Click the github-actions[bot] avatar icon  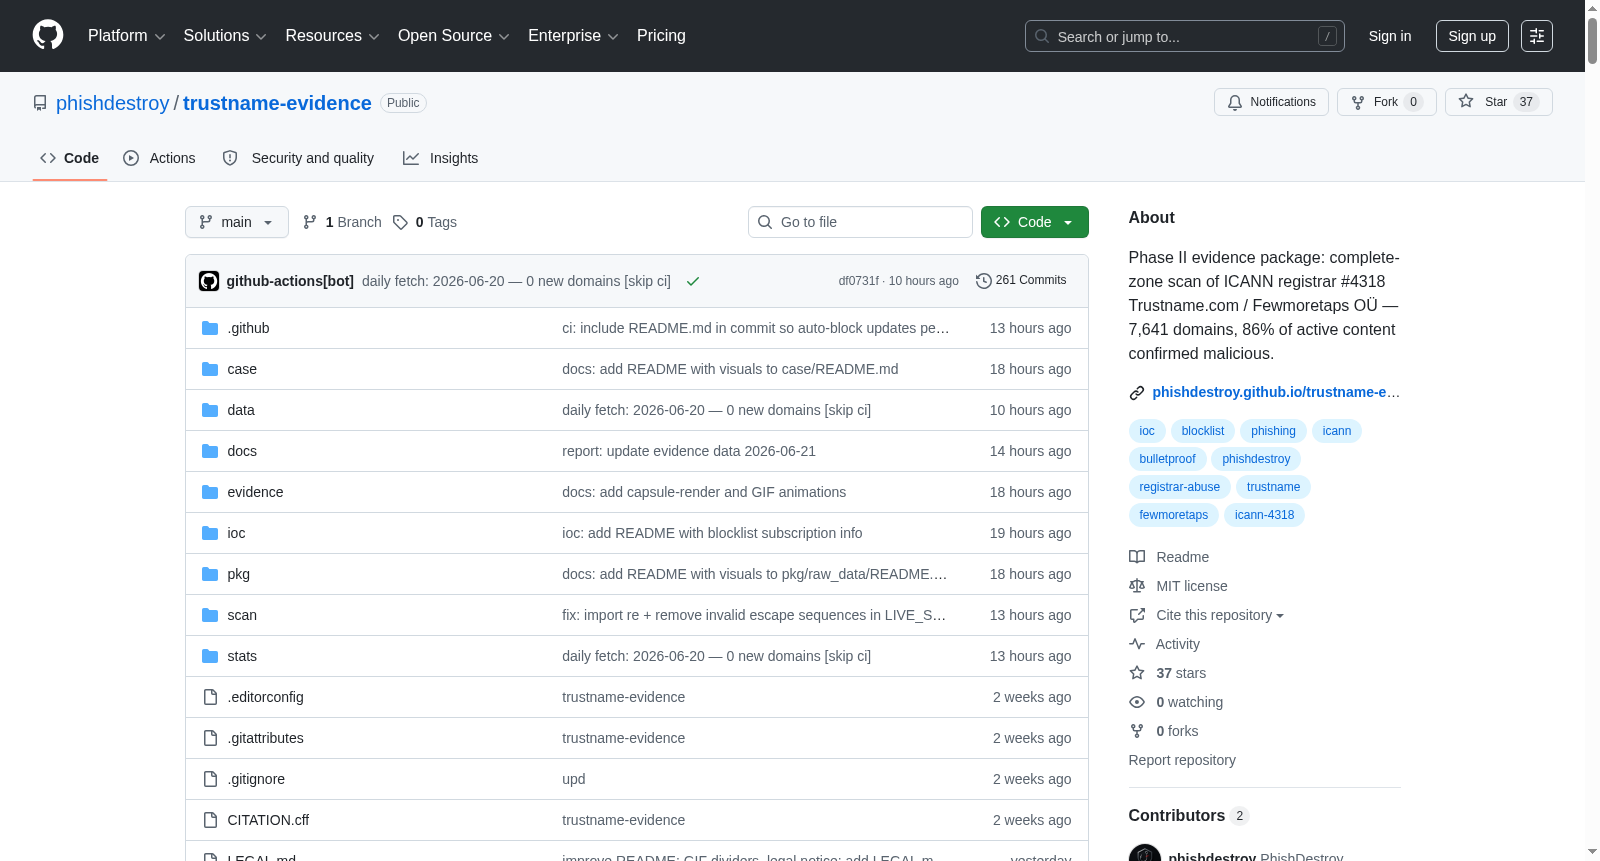click(209, 281)
